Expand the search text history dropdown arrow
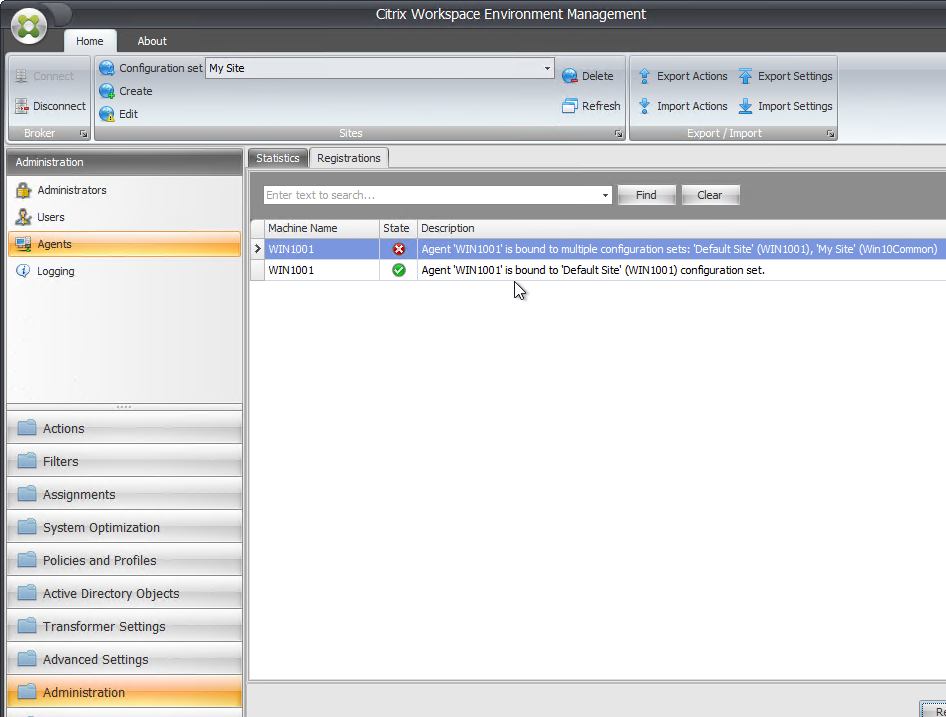Image resolution: width=946 pixels, height=717 pixels. pos(605,195)
